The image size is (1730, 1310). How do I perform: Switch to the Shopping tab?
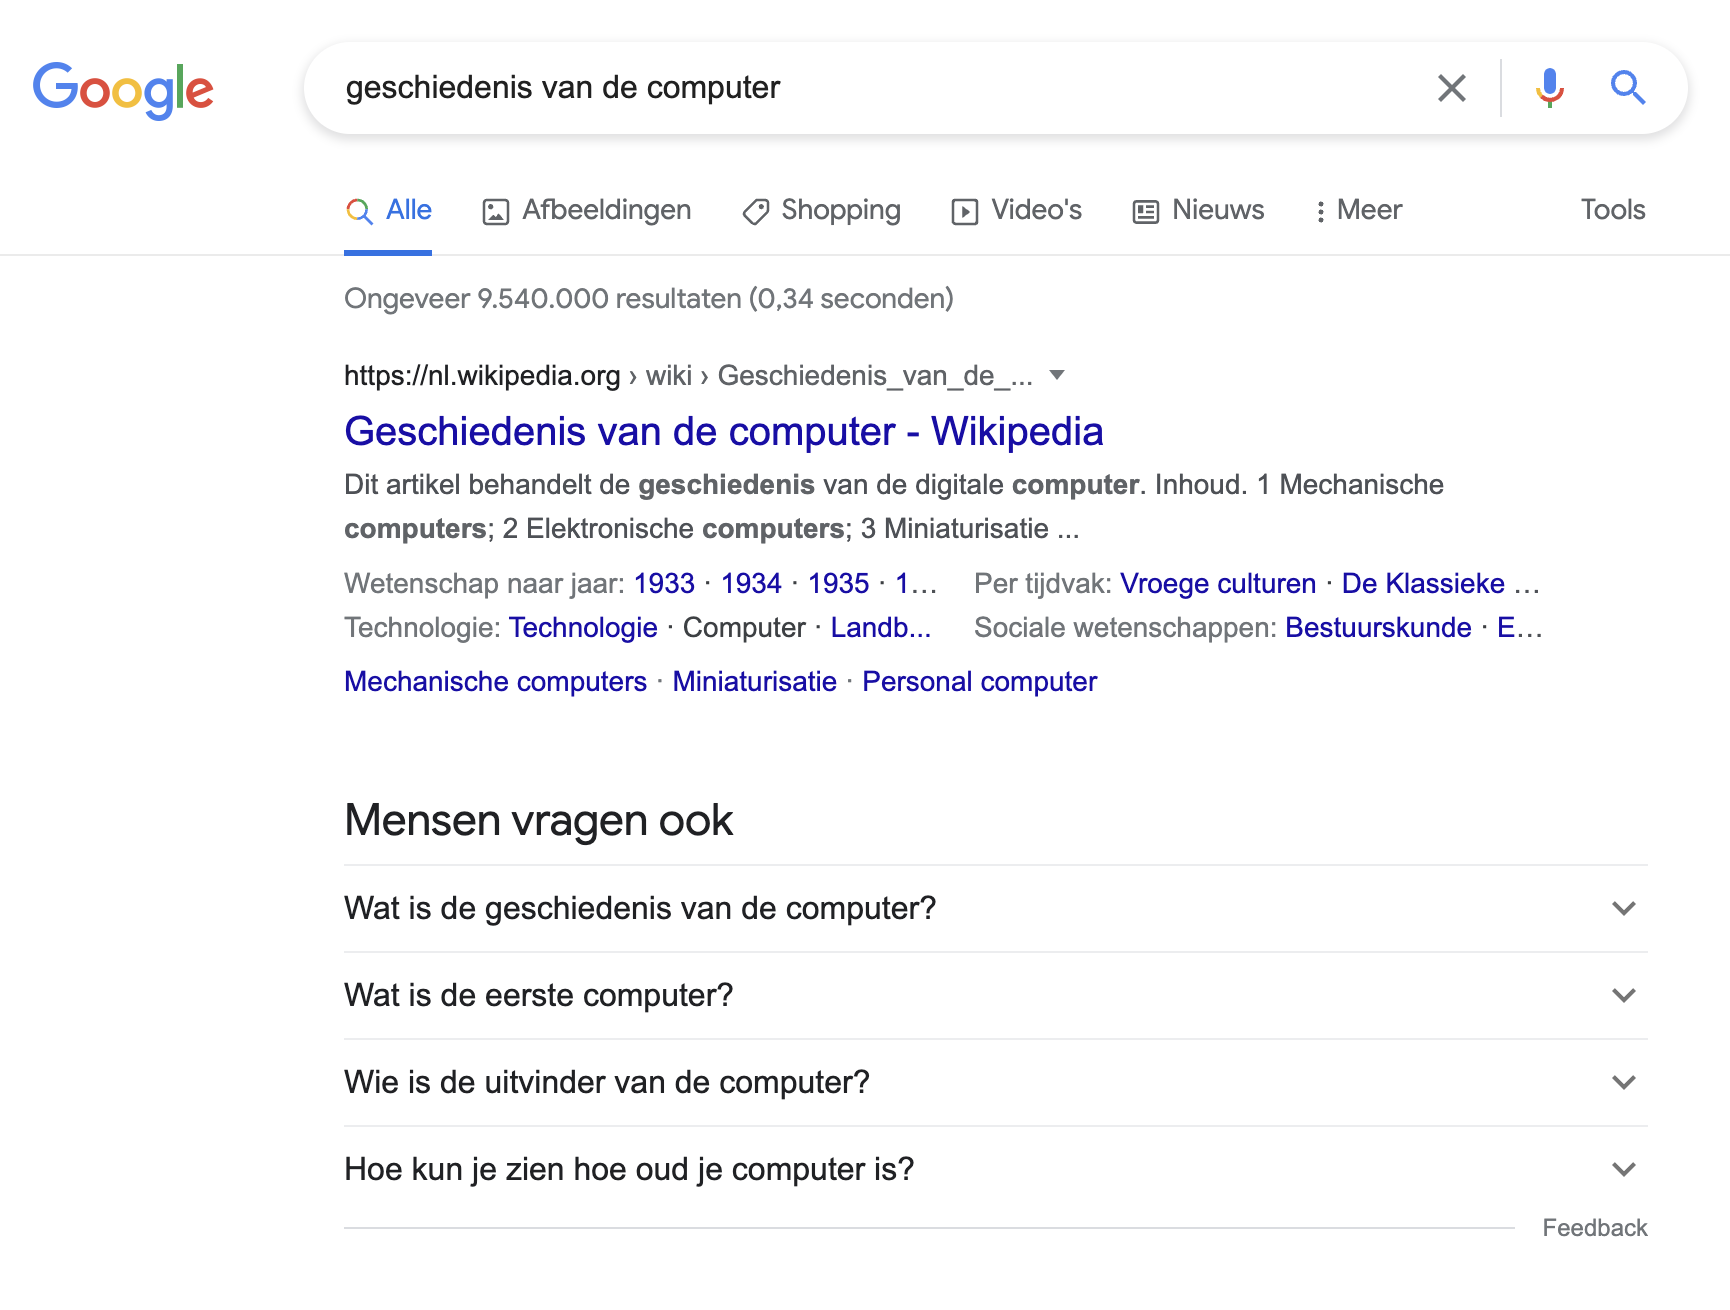coord(821,210)
